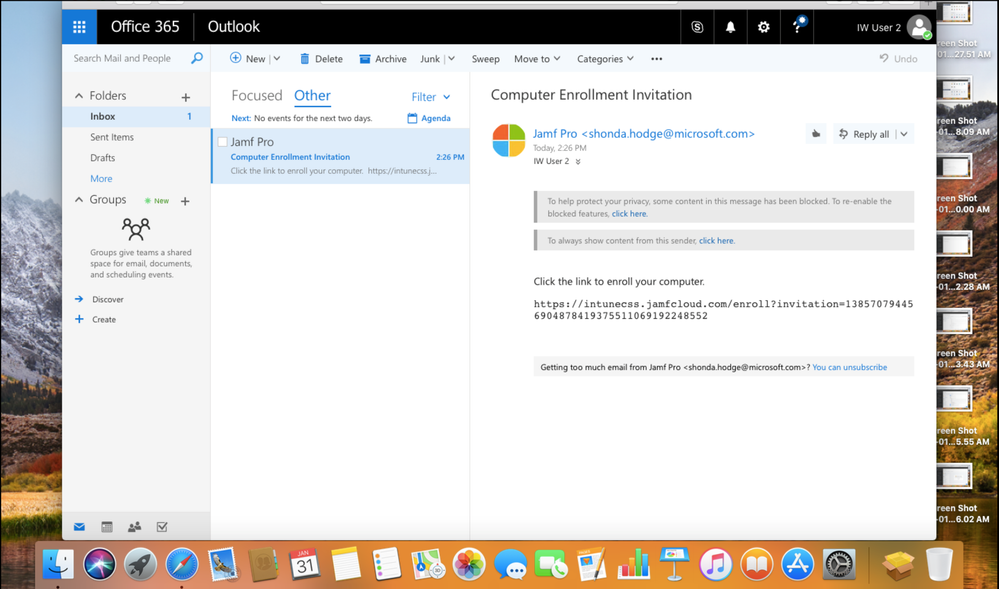Viewport: 999px width, 589px height.
Task: Switch to Calendar view in bottom navigation
Action: (x=107, y=527)
